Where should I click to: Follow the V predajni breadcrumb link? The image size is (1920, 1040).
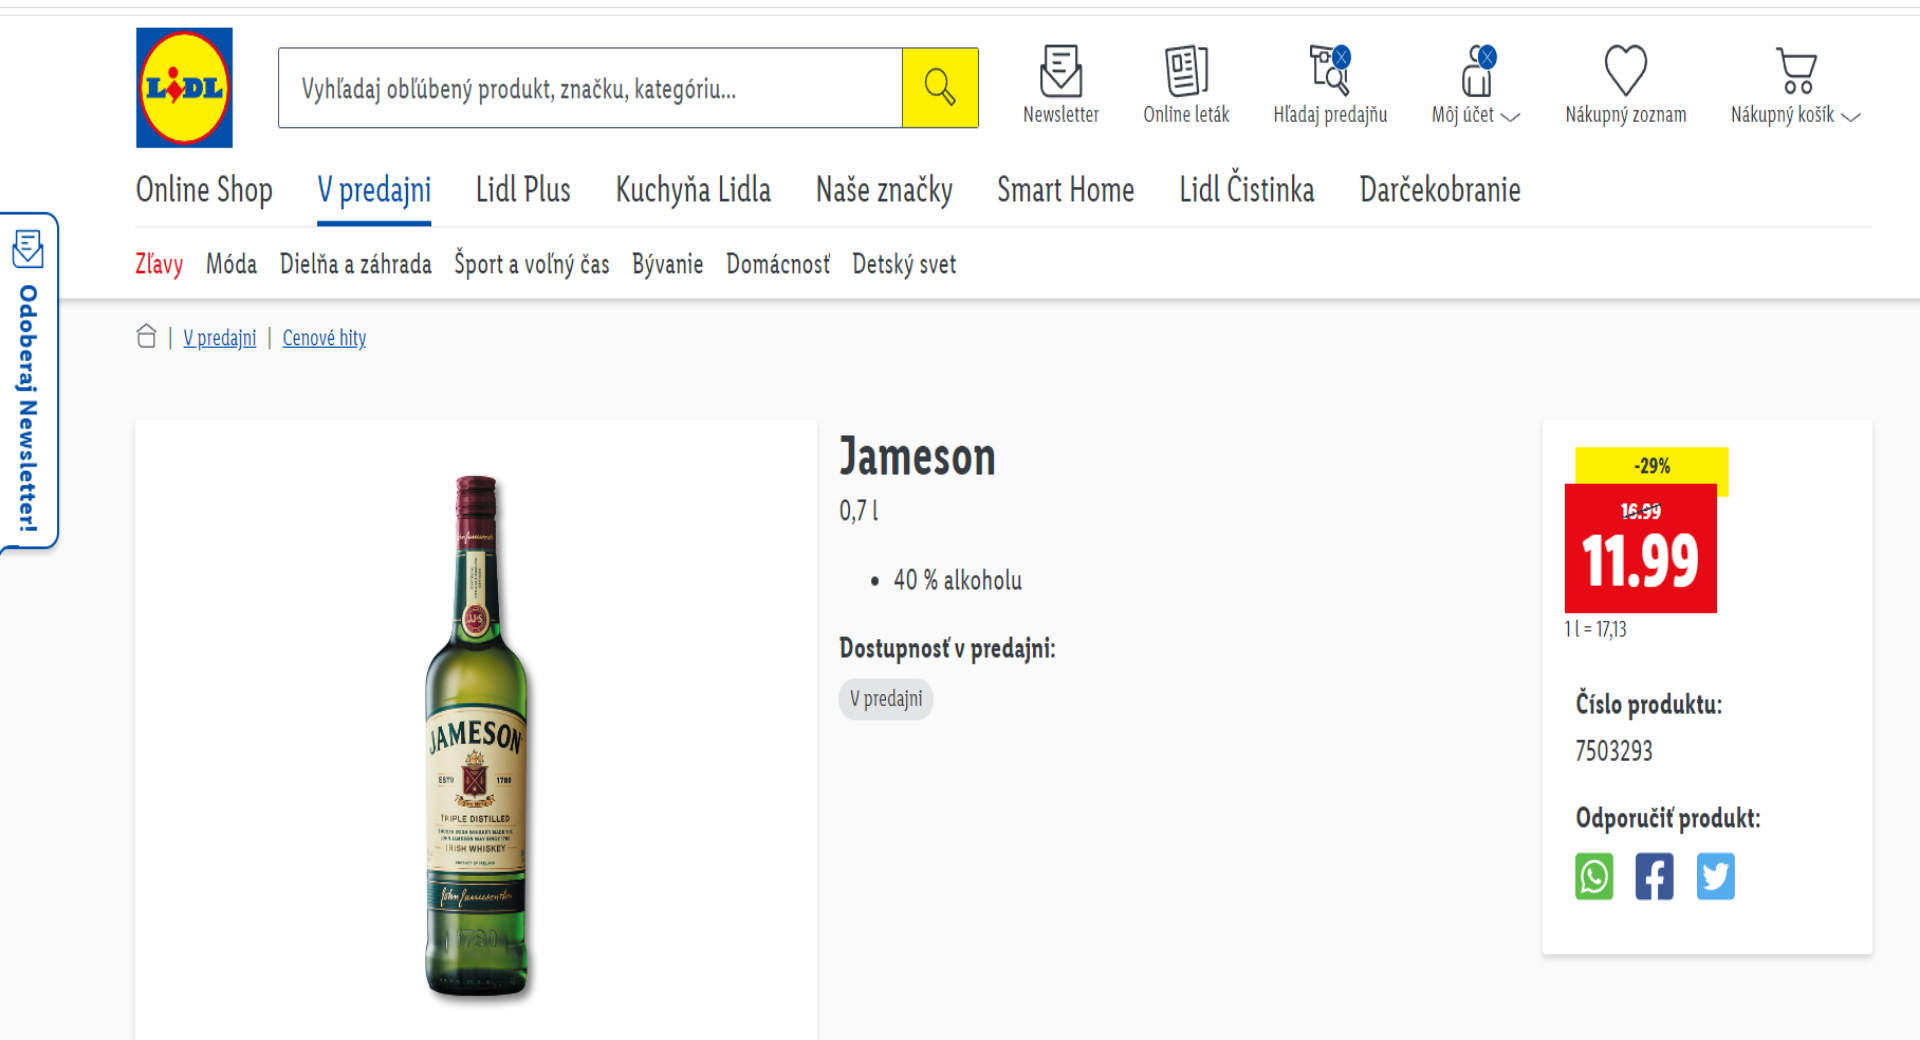219,338
